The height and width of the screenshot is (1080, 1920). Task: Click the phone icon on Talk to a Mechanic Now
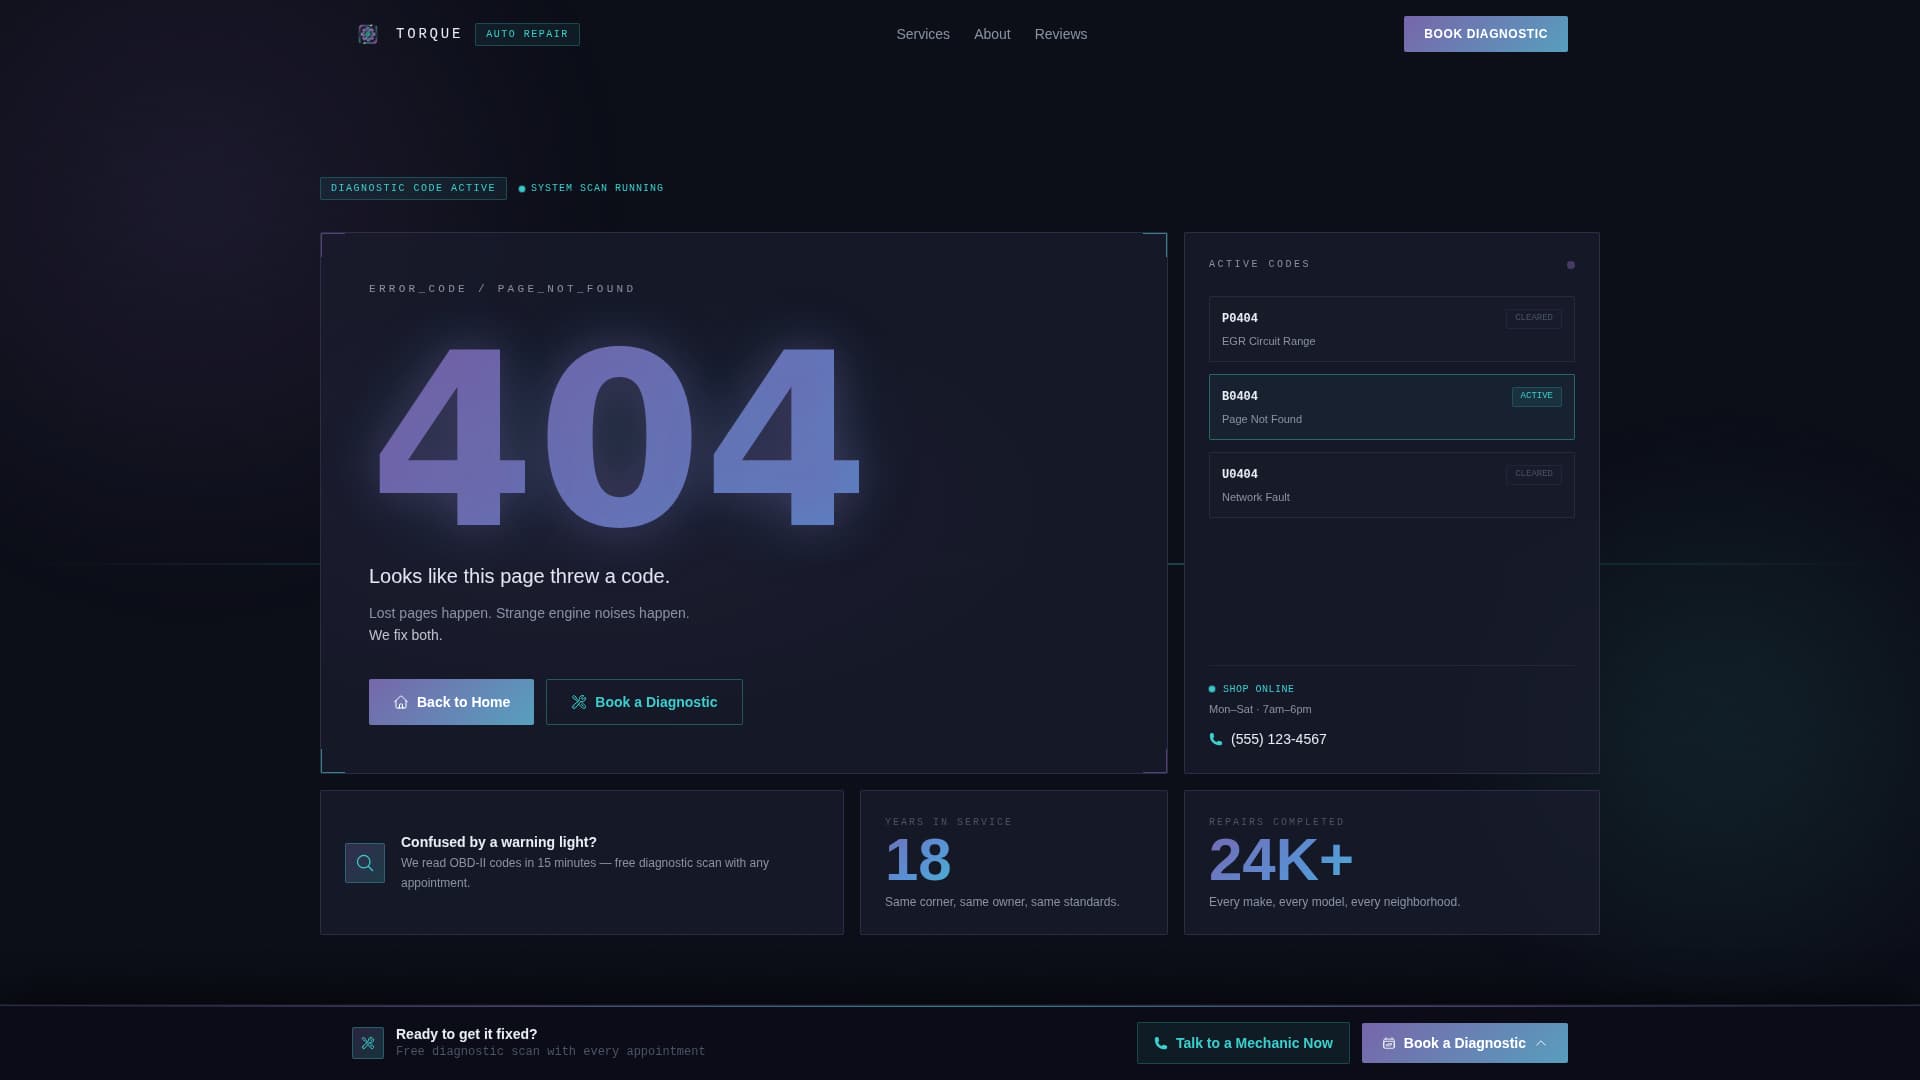point(1161,1044)
